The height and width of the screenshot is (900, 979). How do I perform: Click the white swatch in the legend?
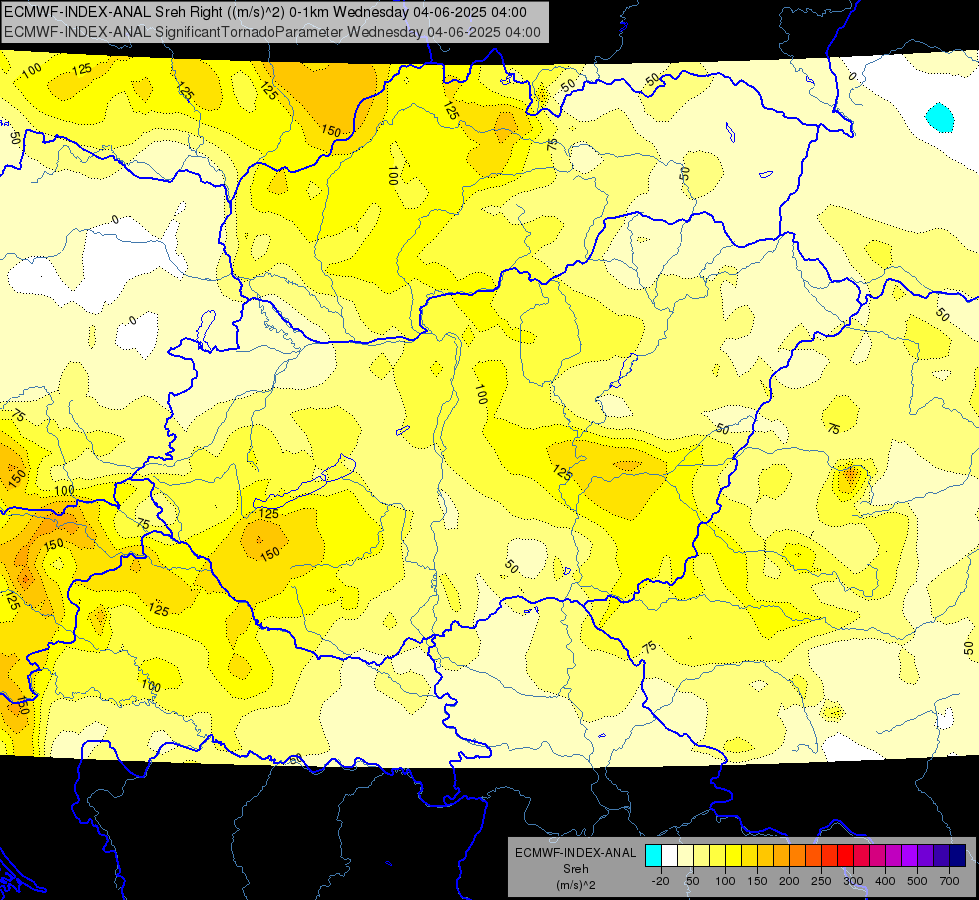pyautogui.click(x=669, y=855)
